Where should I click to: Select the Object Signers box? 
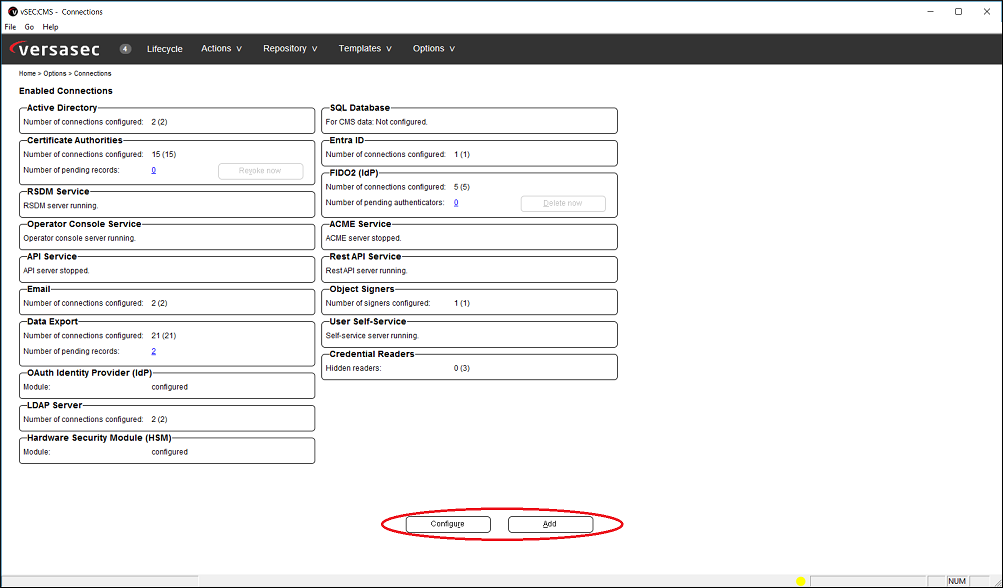(x=470, y=300)
